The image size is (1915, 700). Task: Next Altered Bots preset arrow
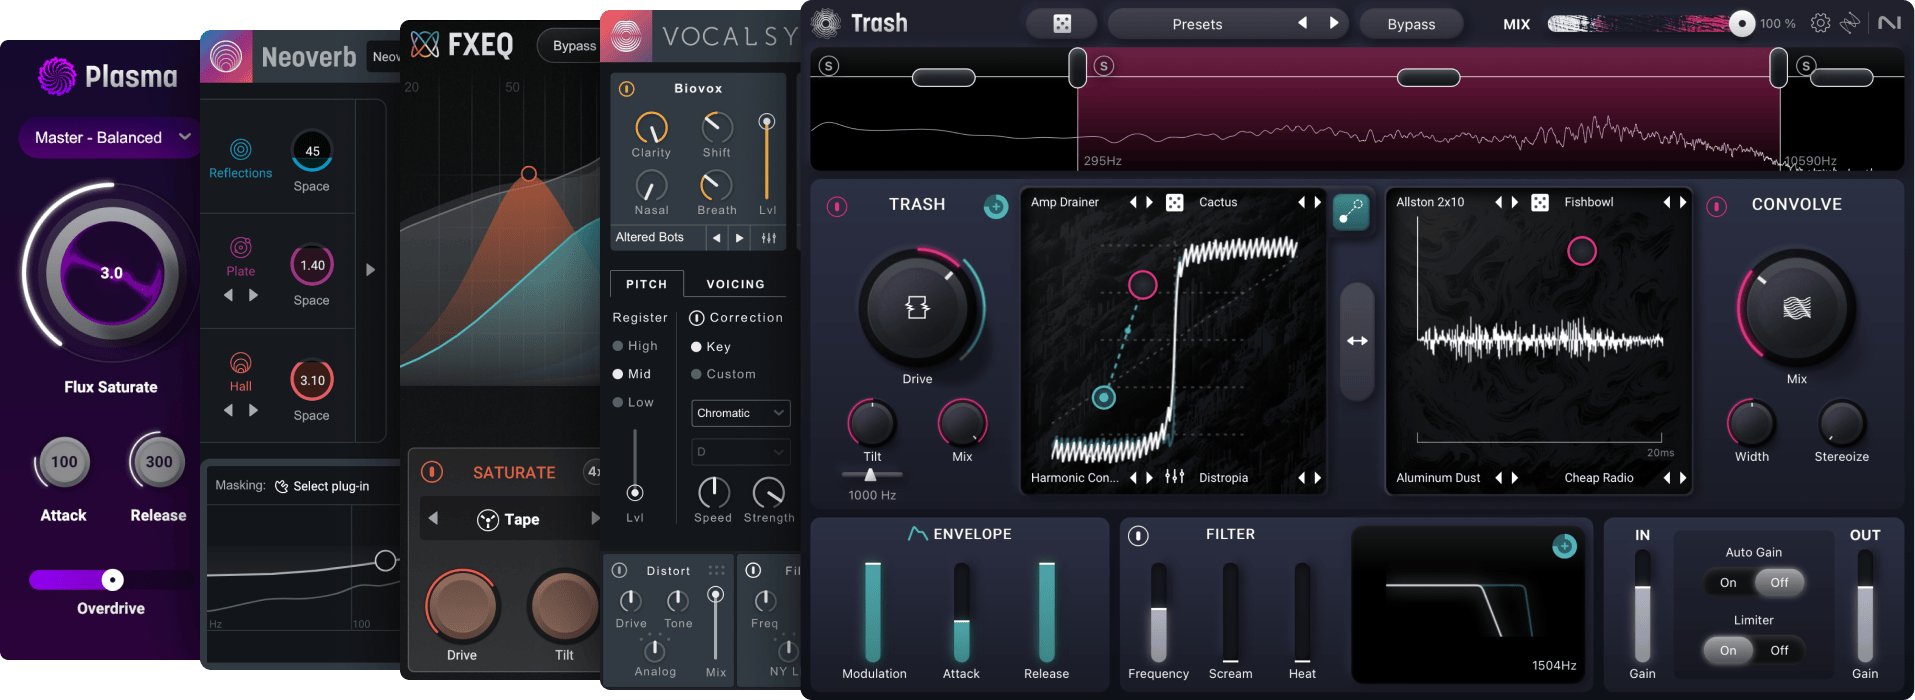740,238
